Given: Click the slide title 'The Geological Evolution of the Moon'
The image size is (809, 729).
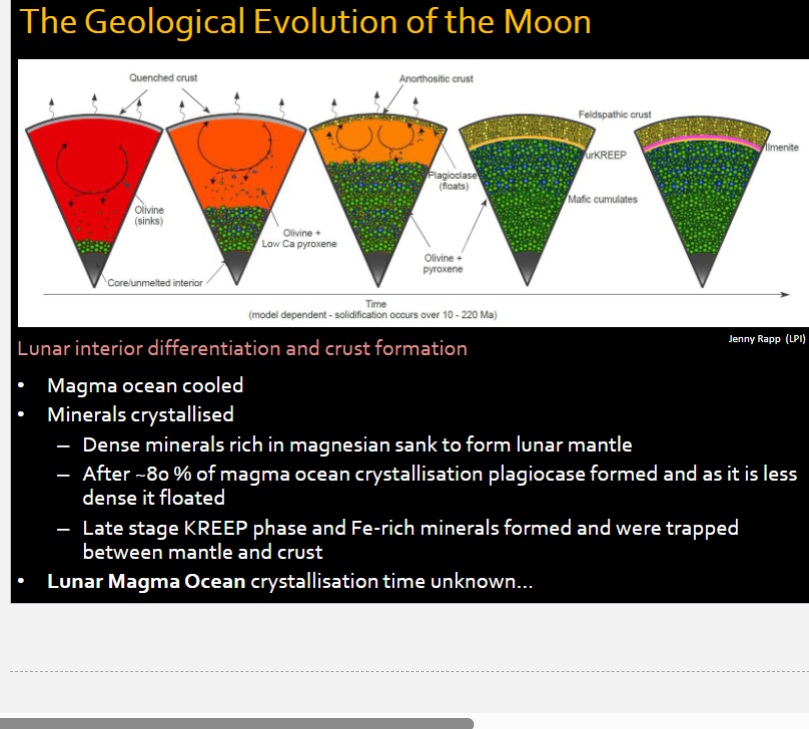Looking at the screenshot, I should click(305, 22).
